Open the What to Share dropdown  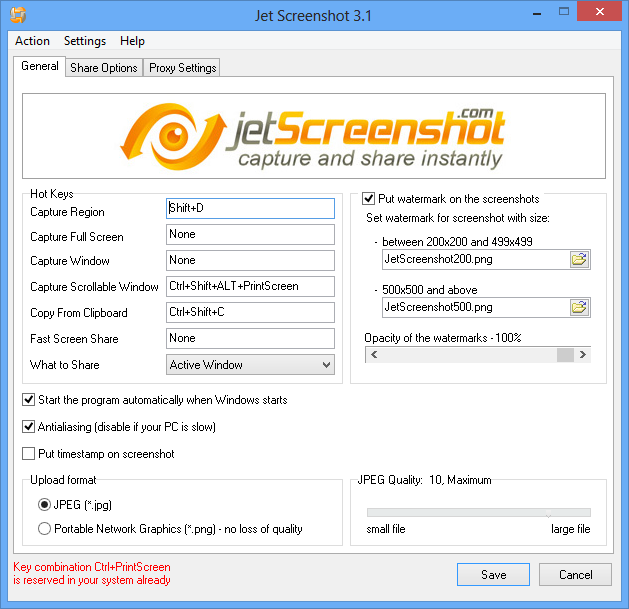point(250,365)
